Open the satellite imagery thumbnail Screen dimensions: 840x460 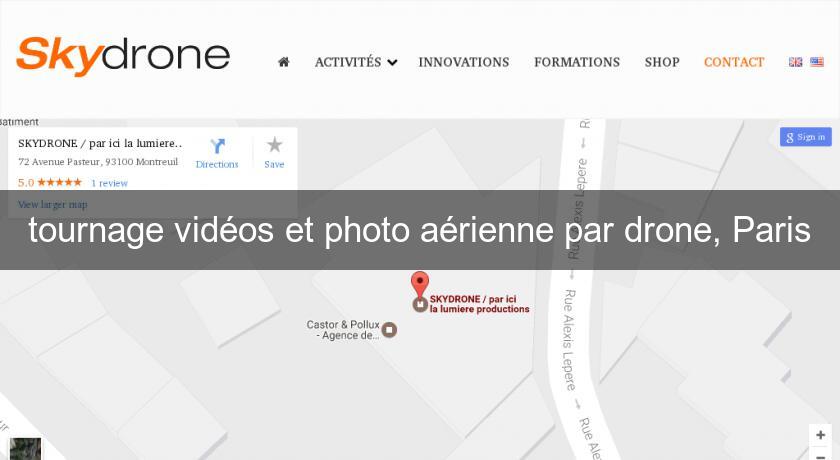(x=25, y=449)
